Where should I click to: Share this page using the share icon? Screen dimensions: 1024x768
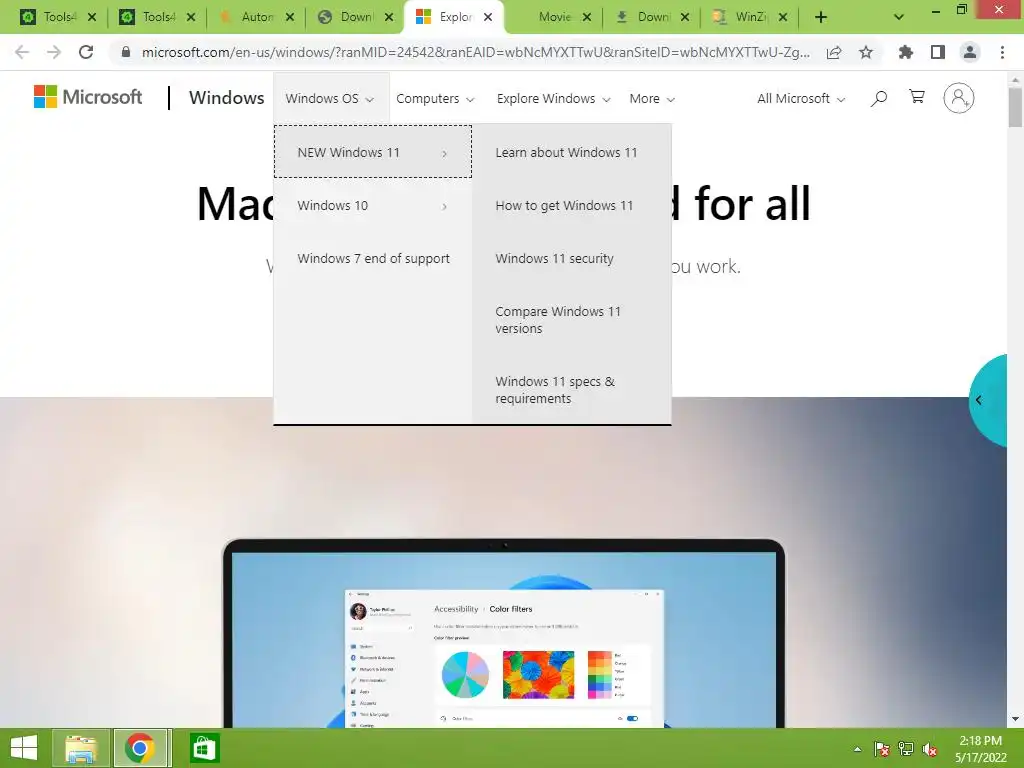834,52
